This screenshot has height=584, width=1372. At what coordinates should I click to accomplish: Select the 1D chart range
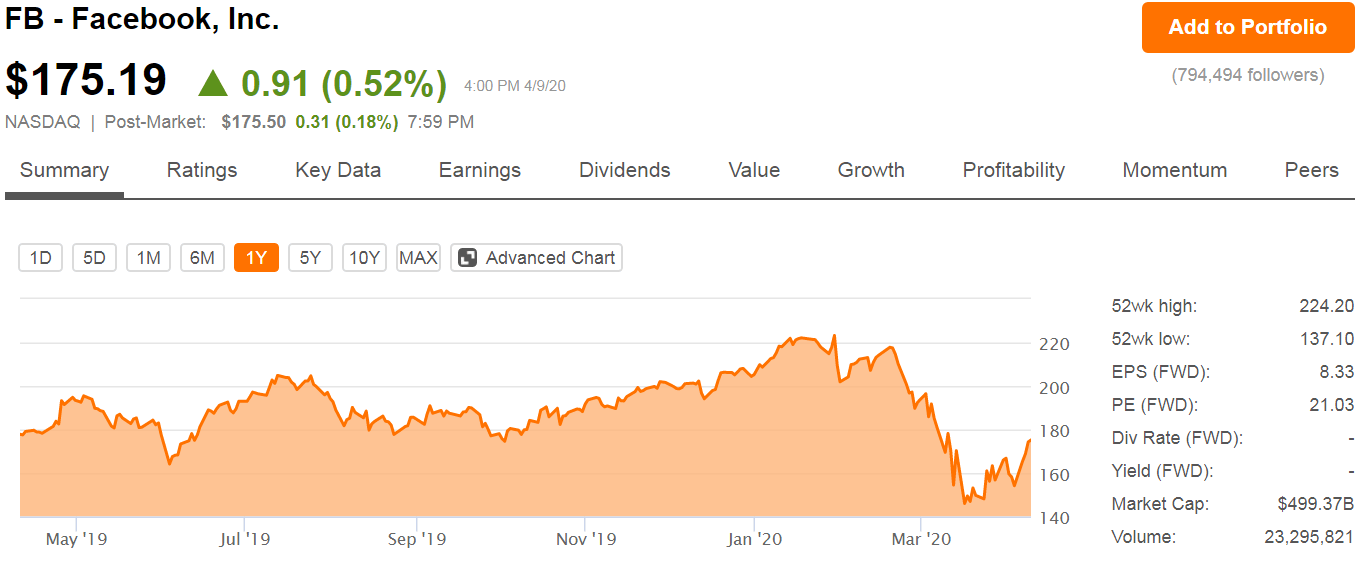40,257
